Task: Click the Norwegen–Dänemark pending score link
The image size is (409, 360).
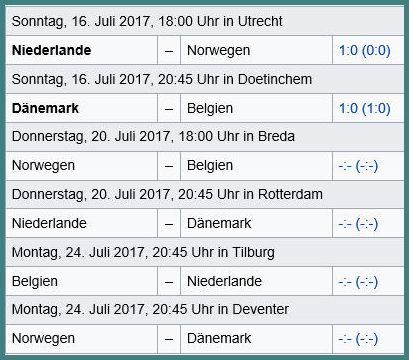Action: click(x=358, y=339)
